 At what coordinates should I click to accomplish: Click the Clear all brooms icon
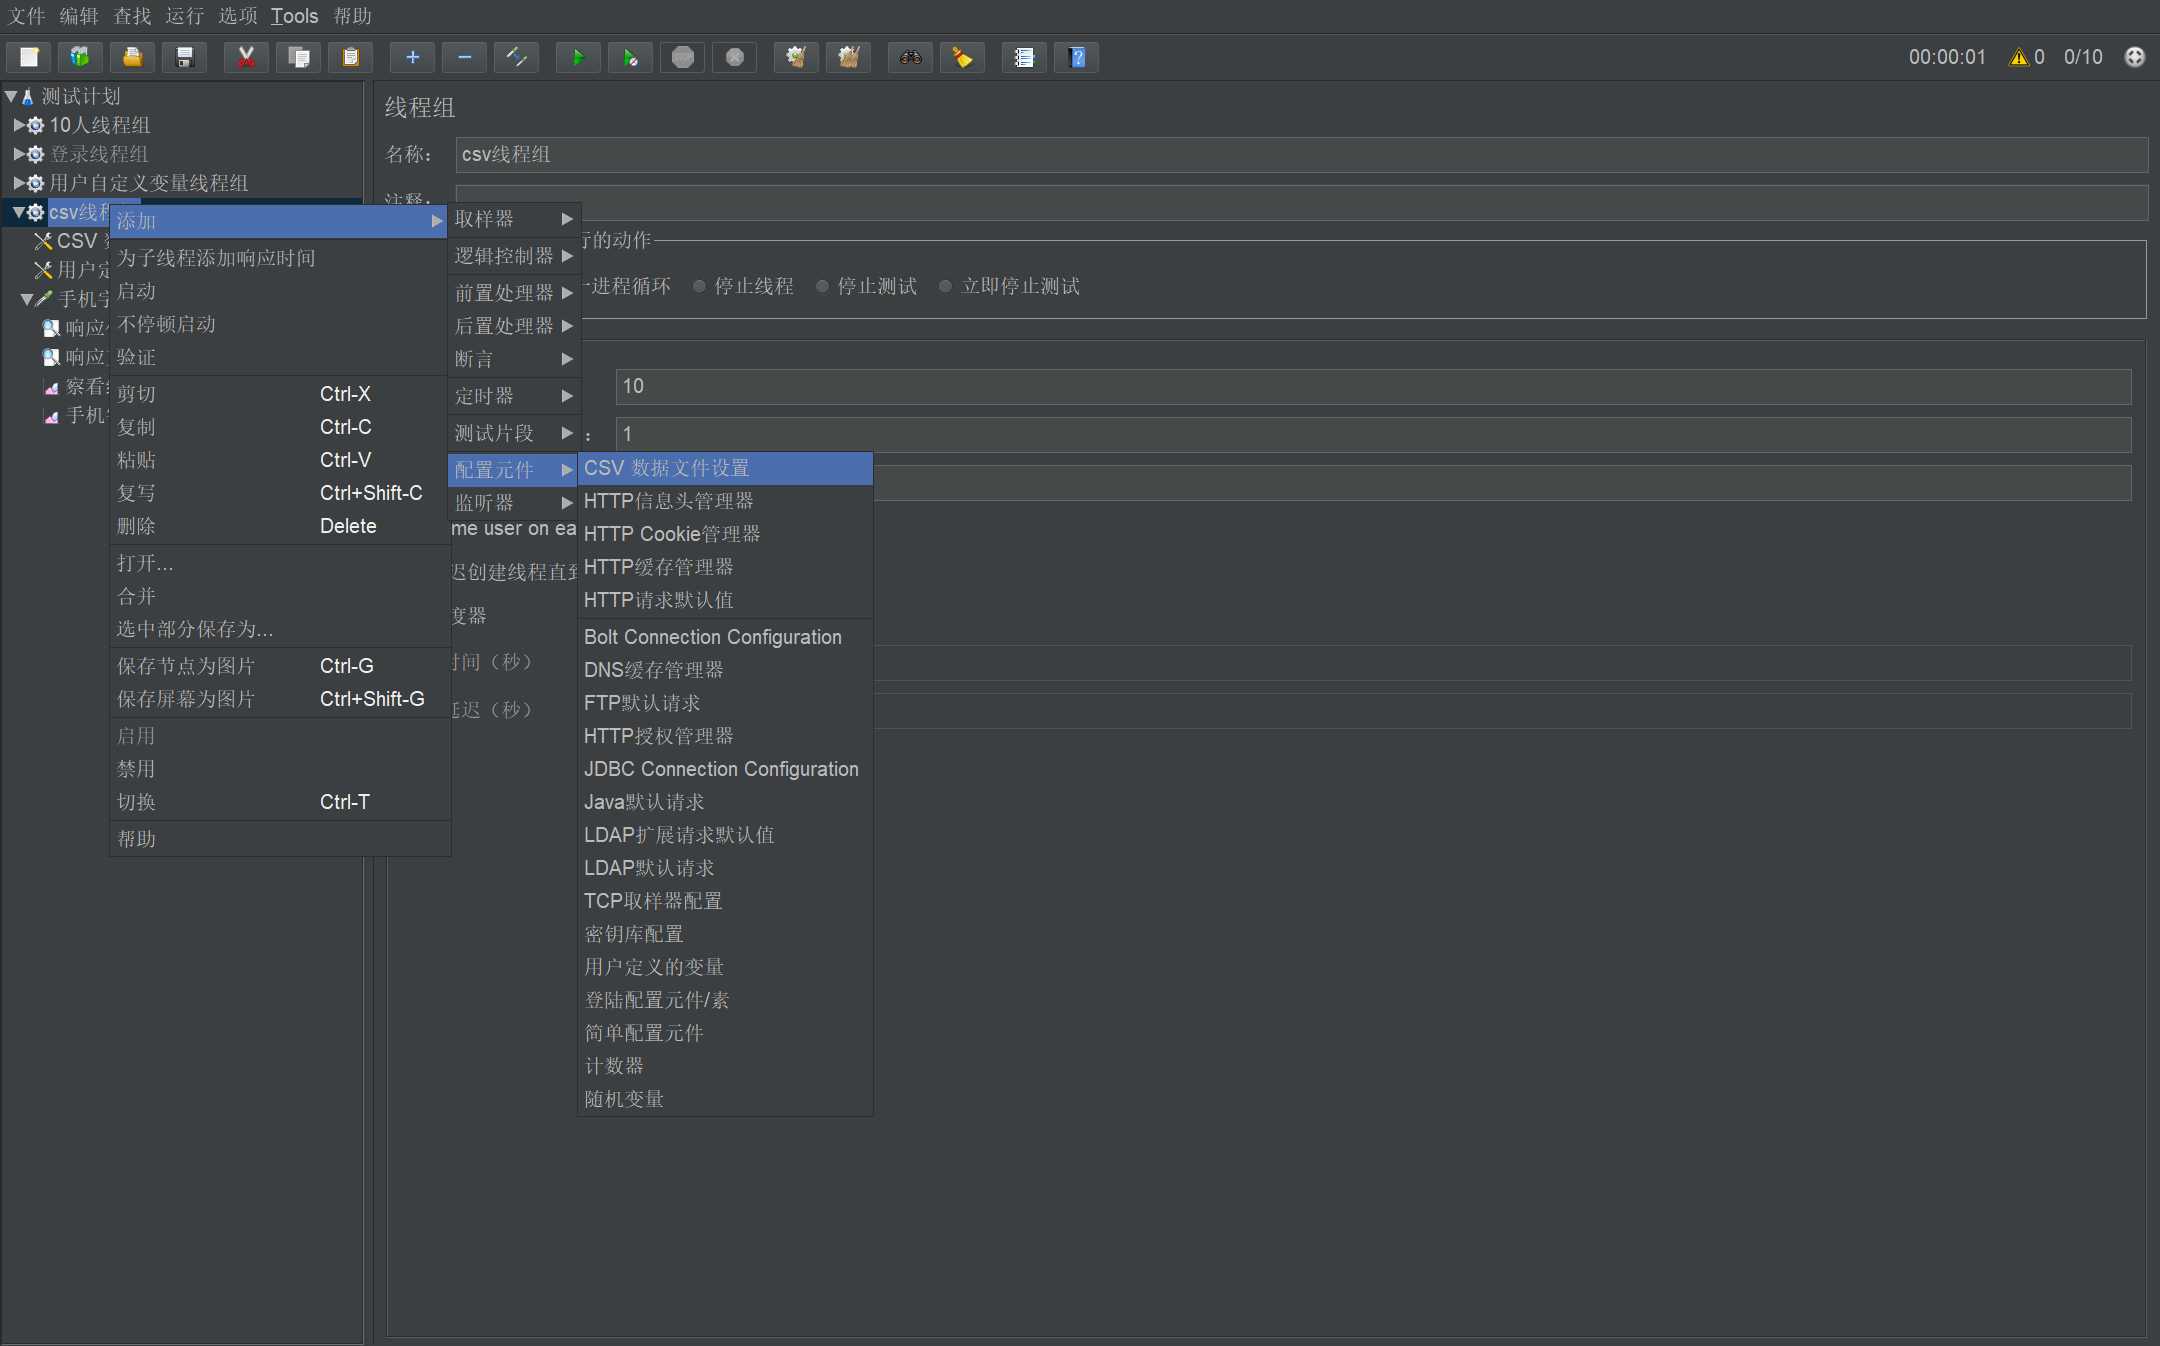pyautogui.click(x=848, y=57)
